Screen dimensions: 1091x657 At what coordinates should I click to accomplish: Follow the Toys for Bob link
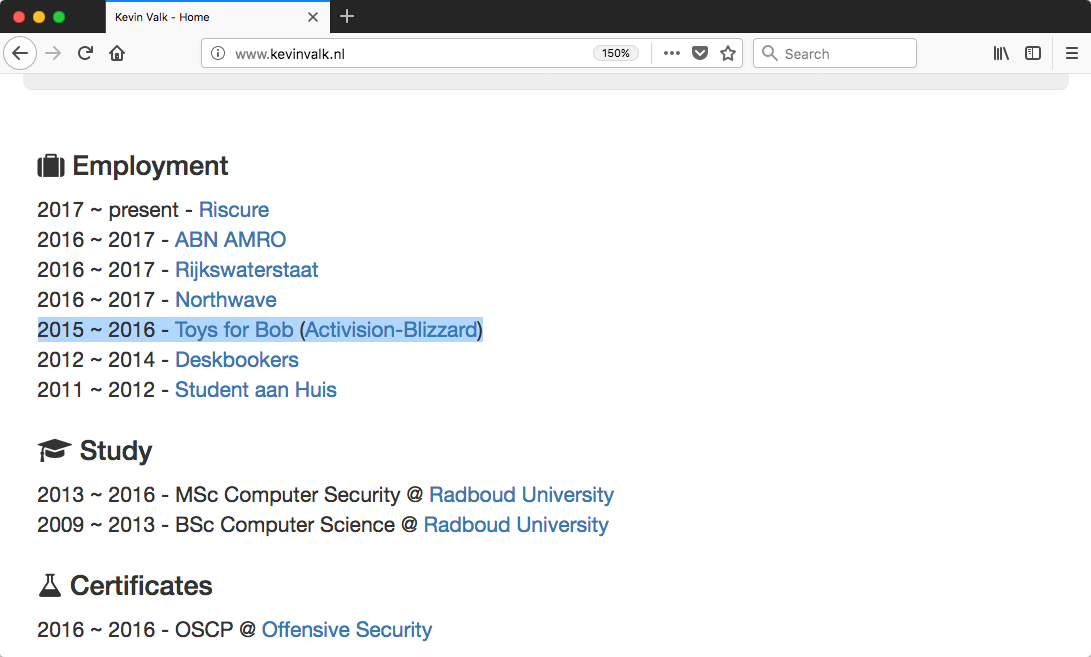234,330
